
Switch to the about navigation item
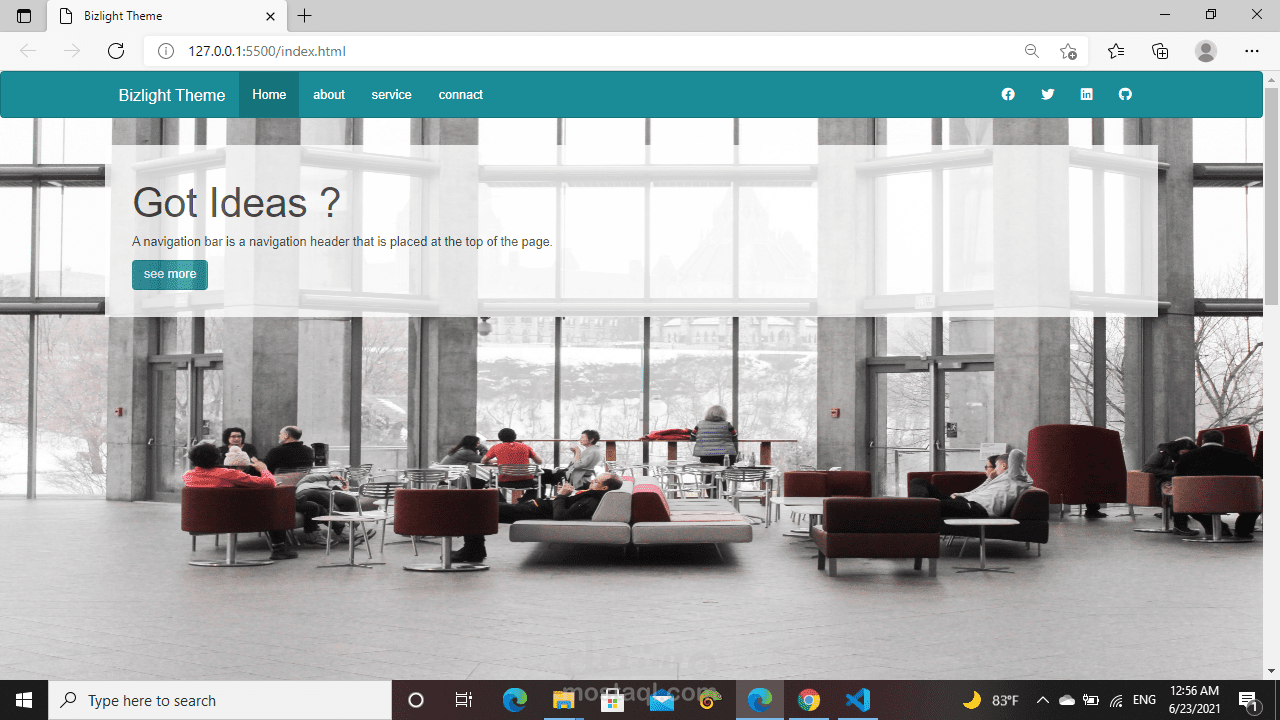pos(328,94)
